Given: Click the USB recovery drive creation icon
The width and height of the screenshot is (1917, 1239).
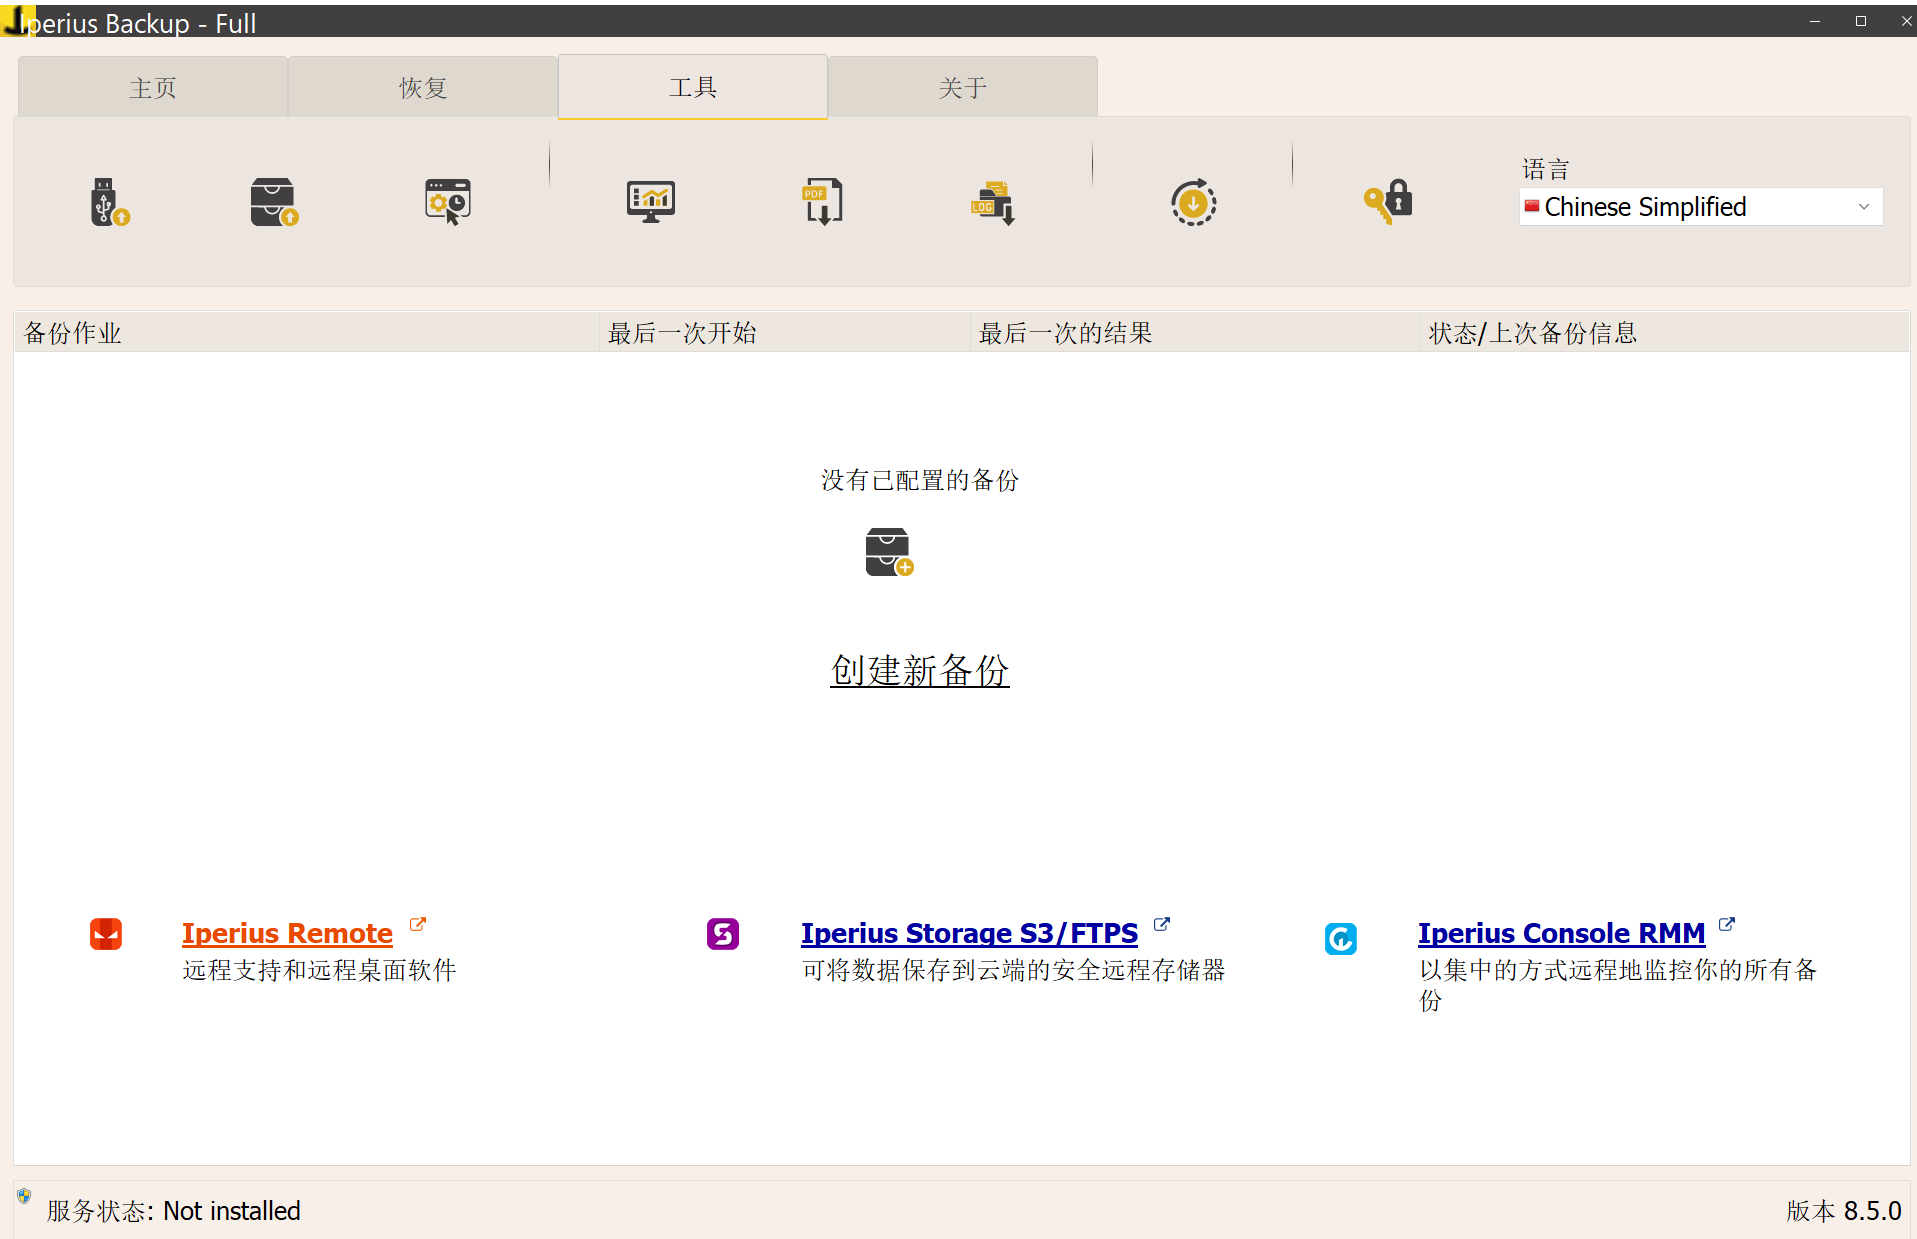Looking at the screenshot, I should point(110,203).
